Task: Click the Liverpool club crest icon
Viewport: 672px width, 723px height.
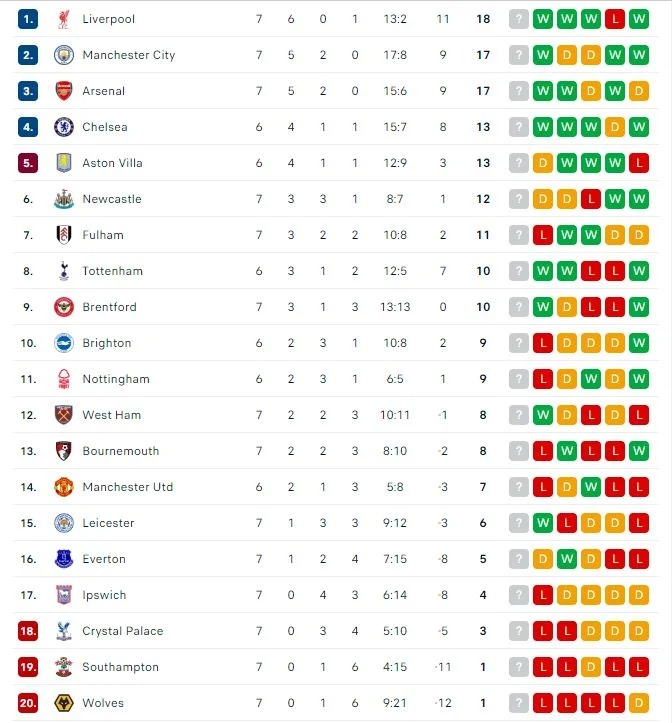Action: (64, 19)
